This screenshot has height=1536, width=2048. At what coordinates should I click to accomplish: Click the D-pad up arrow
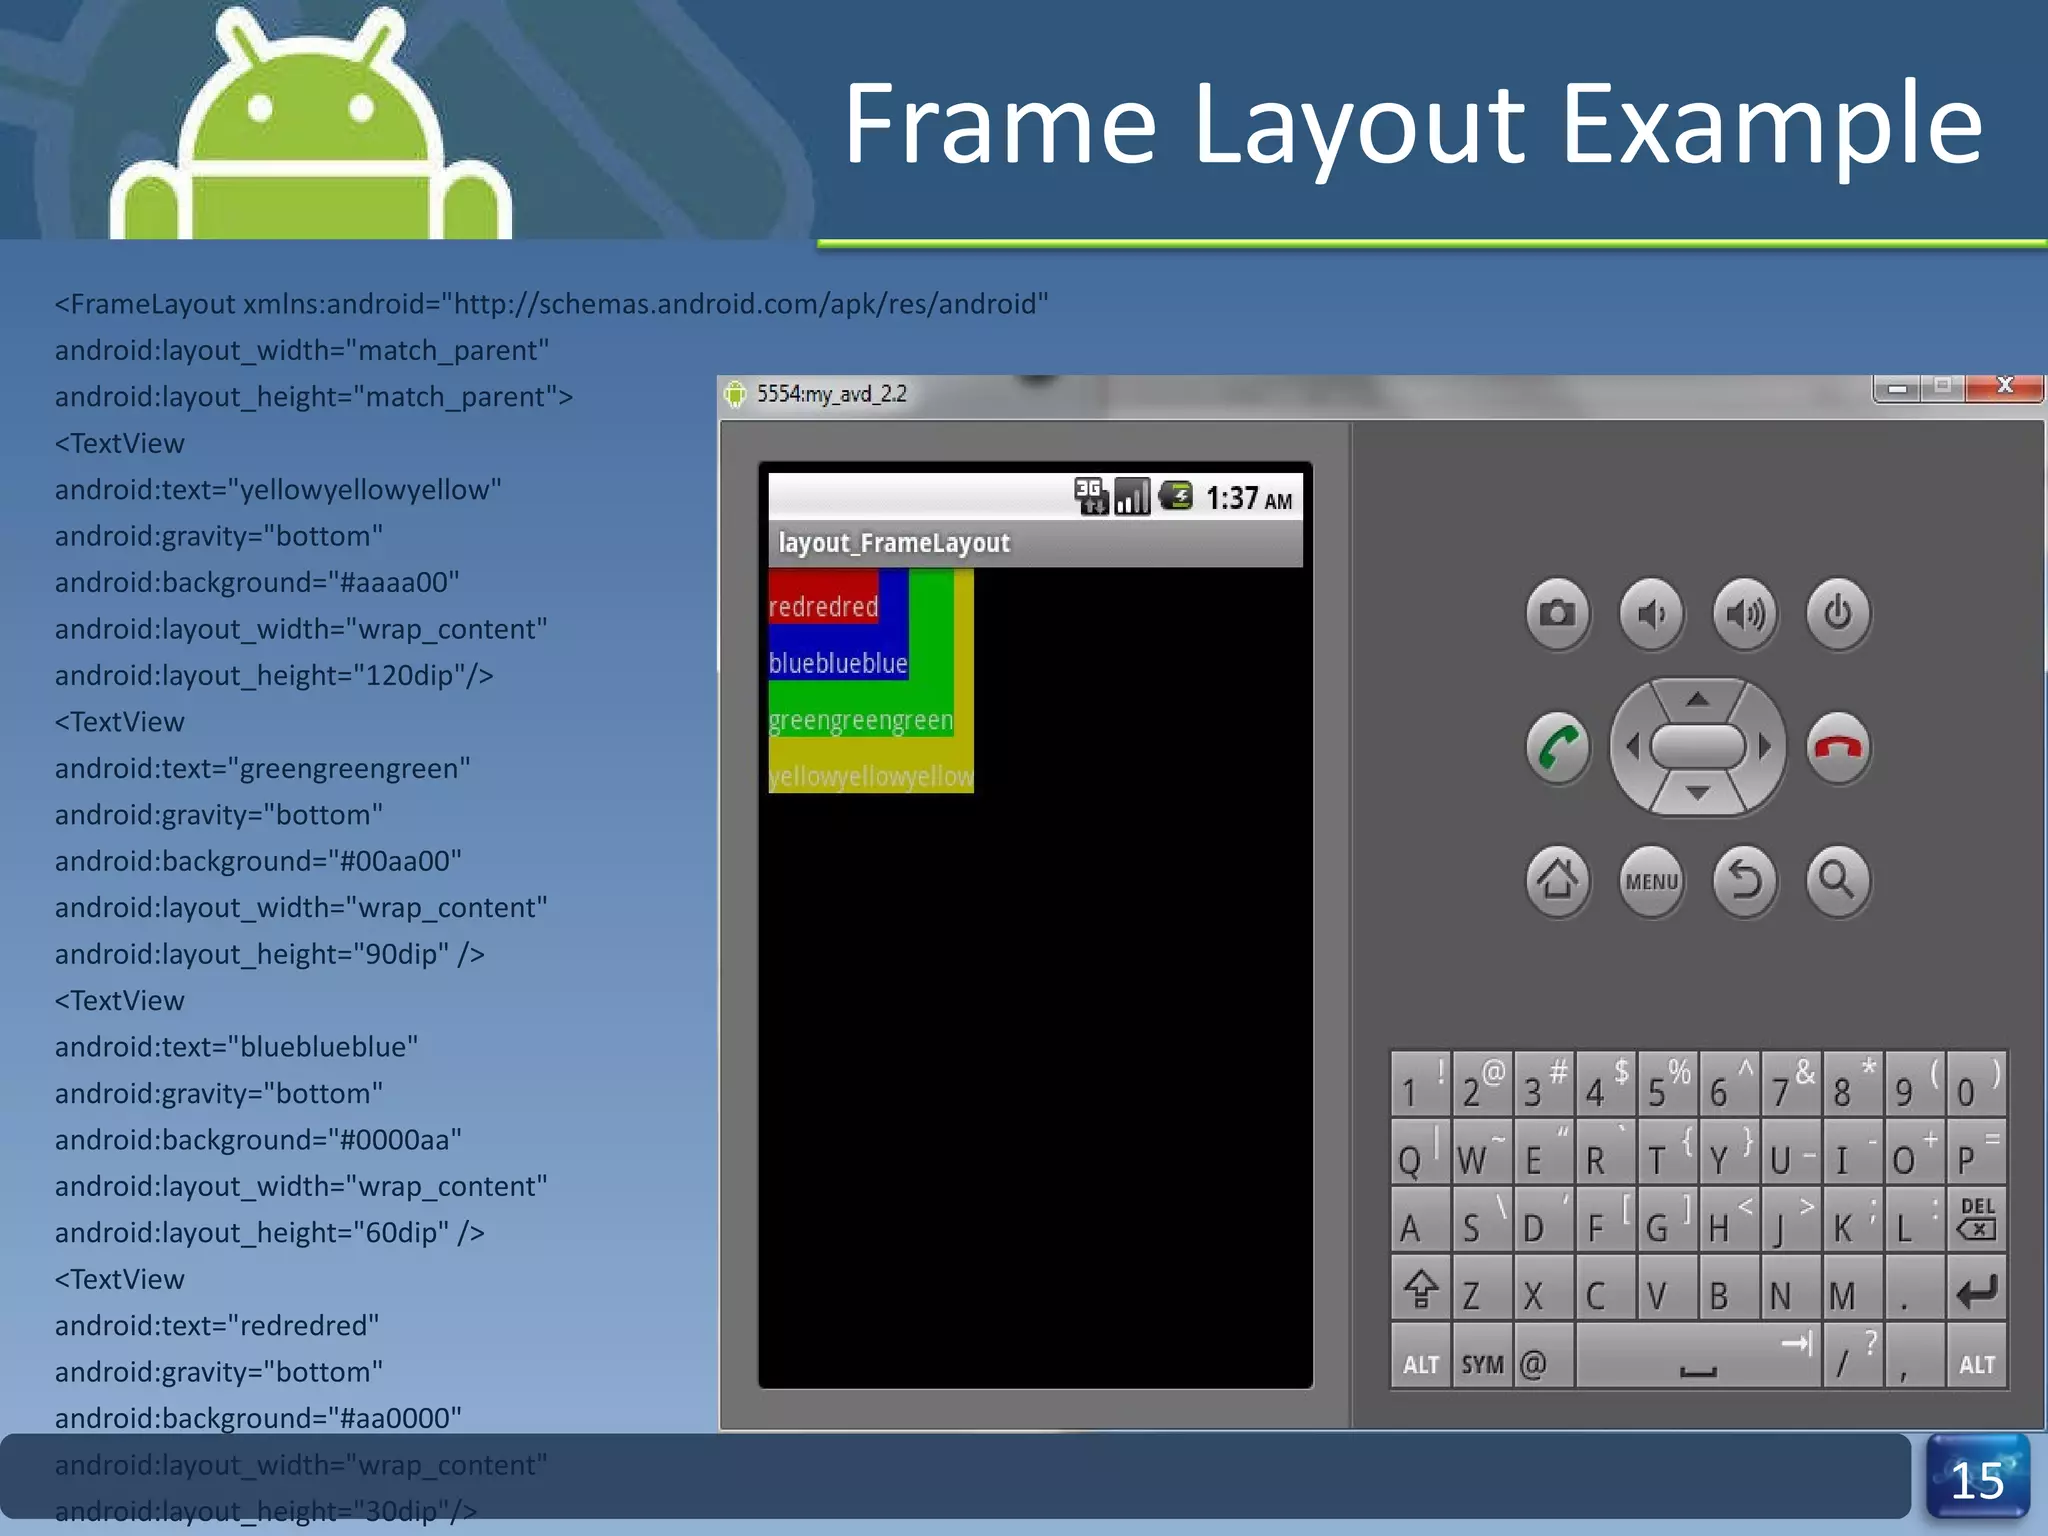pos(1697,698)
